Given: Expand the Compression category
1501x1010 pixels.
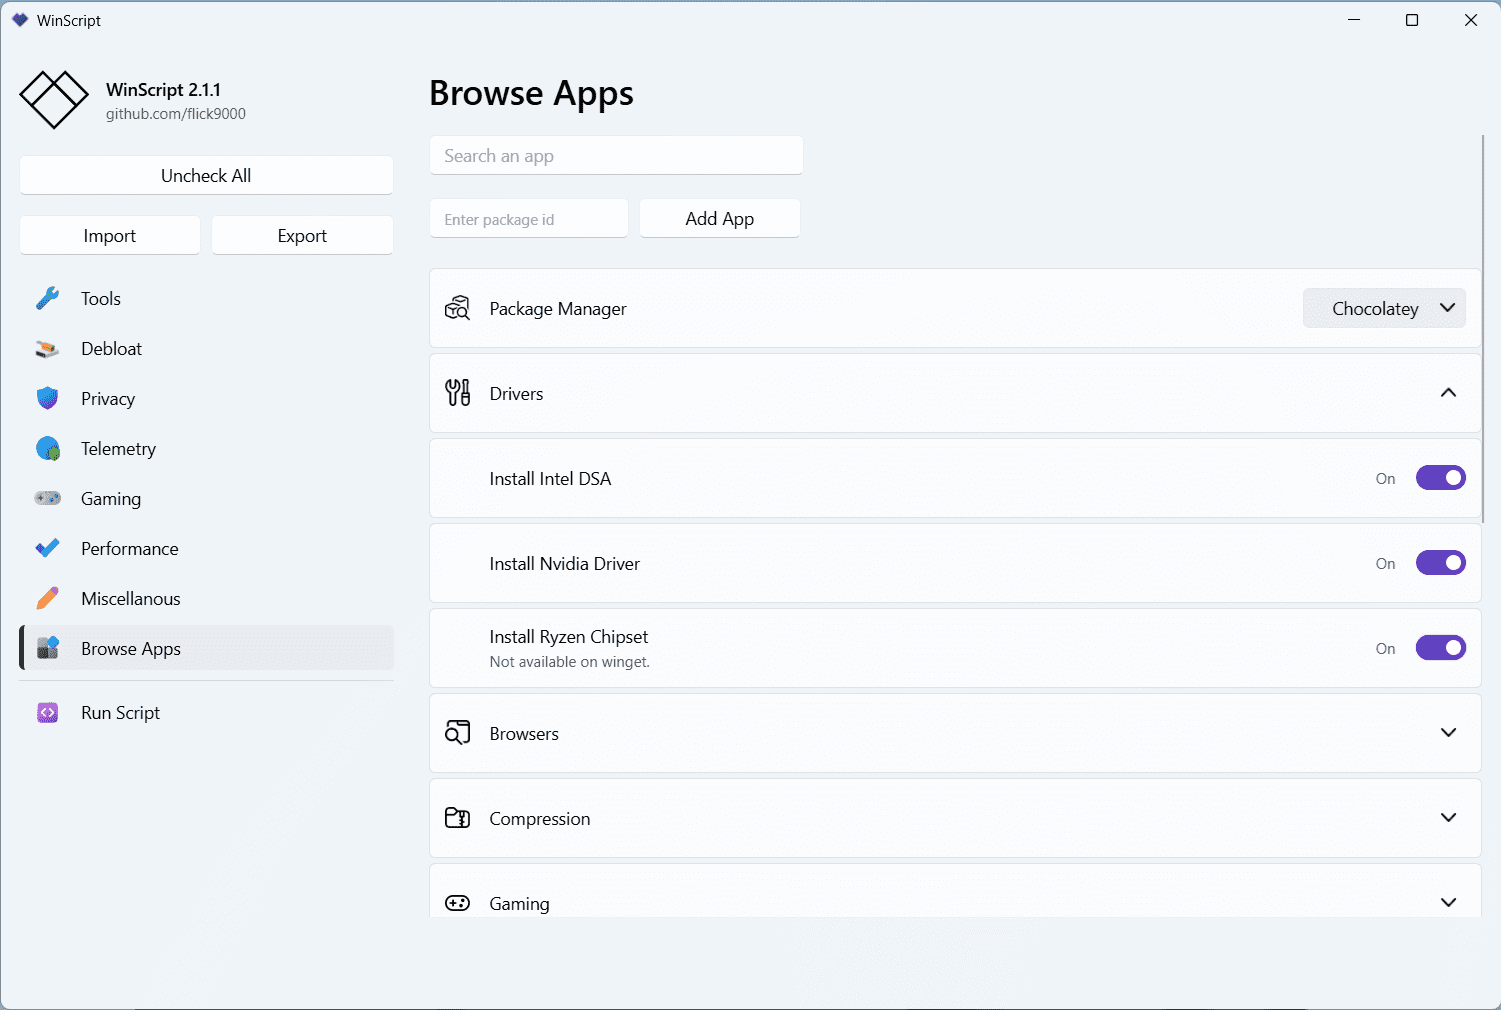Looking at the screenshot, I should click(1448, 818).
